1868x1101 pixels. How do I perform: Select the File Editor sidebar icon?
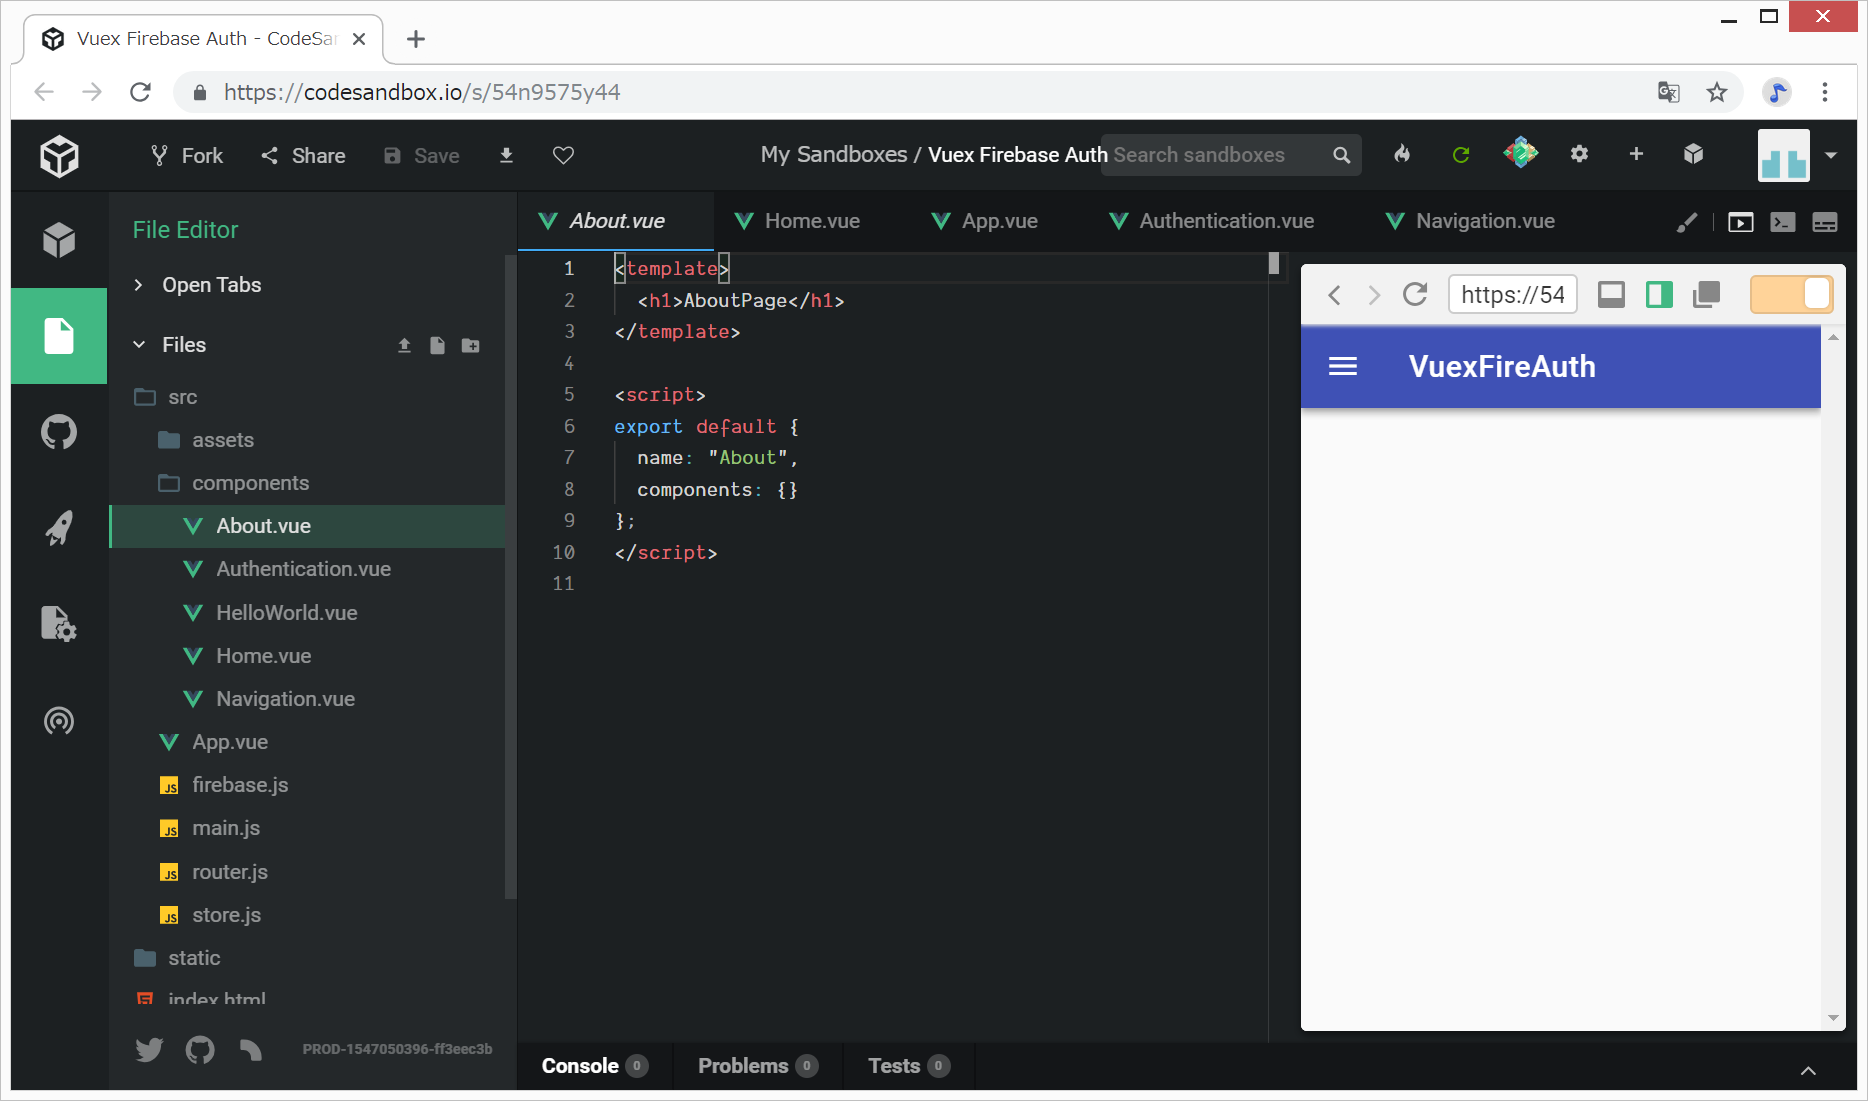[x=59, y=336]
